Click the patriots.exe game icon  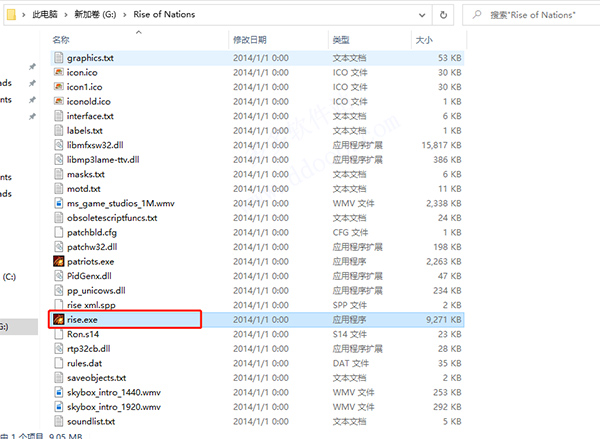(59, 261)
